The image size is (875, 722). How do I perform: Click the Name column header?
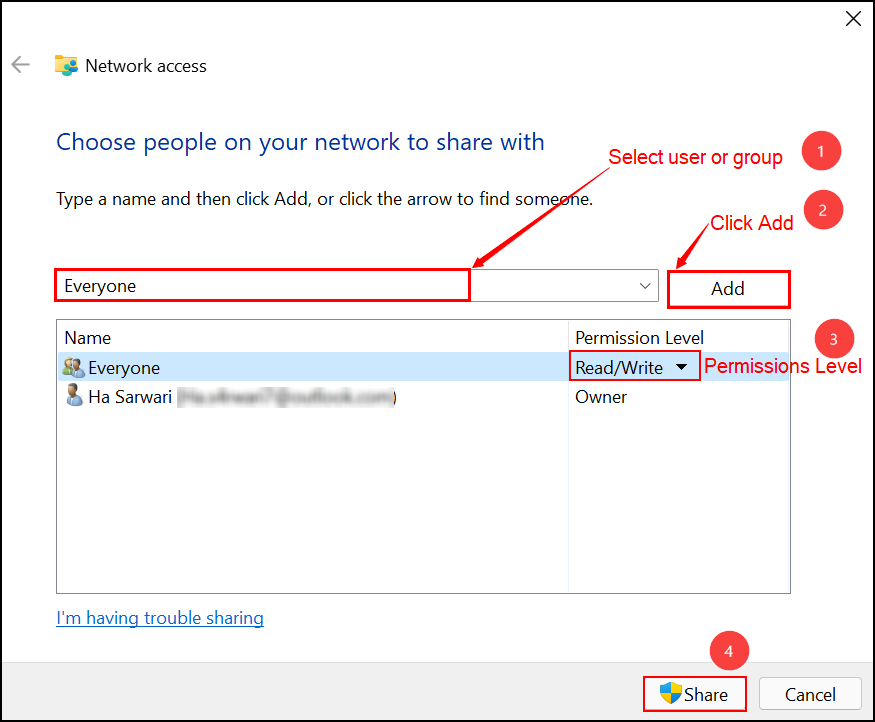pos(87,337)
